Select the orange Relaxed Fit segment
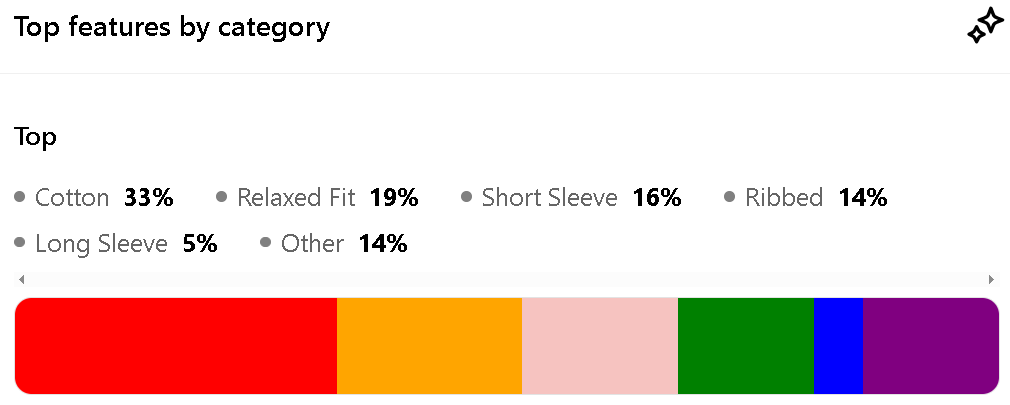 (x=430, y=346)
